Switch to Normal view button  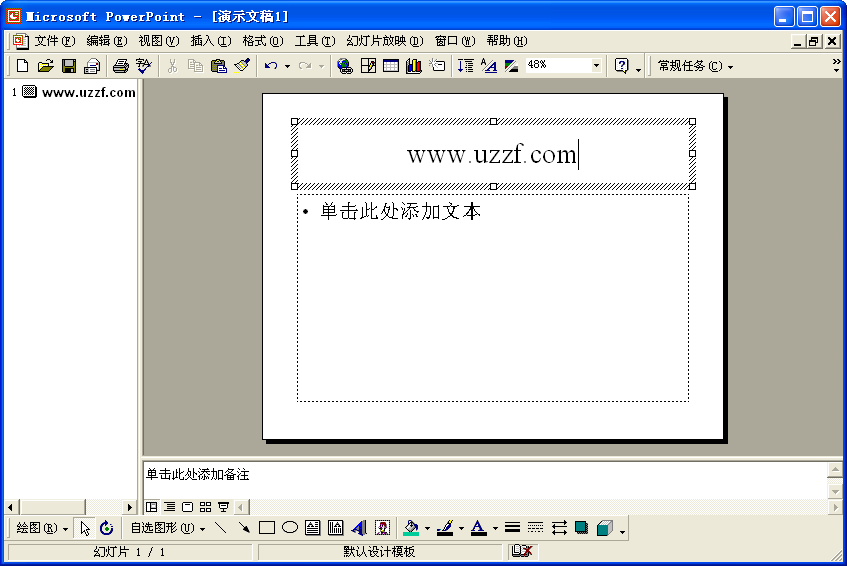click(x=152, y=507)
